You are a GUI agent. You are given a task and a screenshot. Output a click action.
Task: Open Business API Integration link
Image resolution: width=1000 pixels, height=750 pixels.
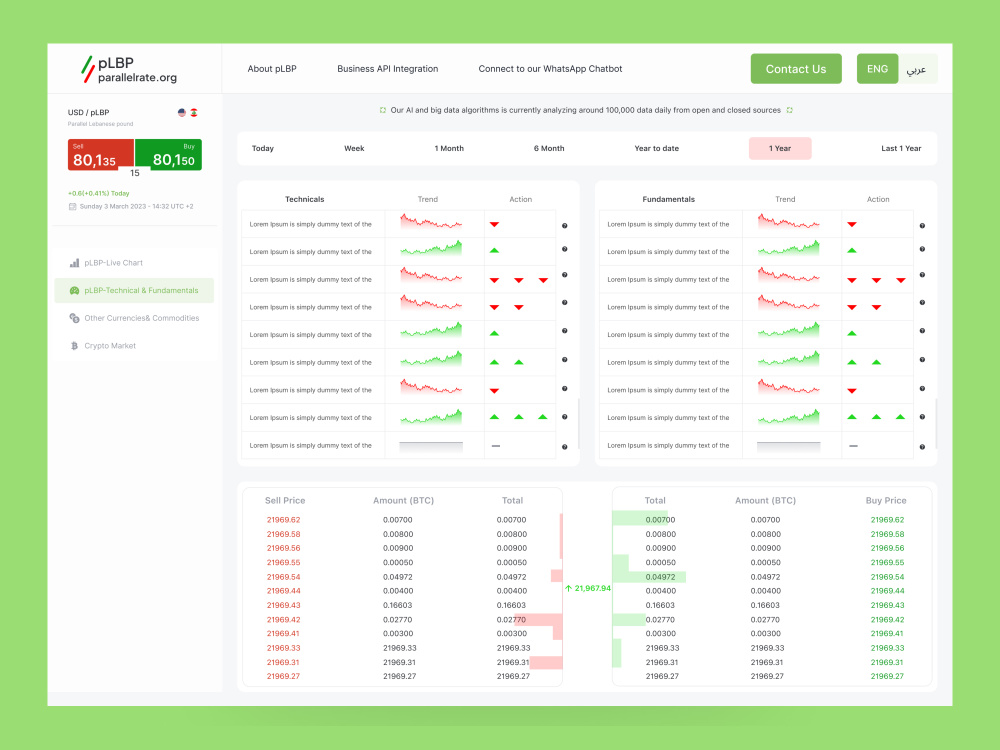coord(388,69)
